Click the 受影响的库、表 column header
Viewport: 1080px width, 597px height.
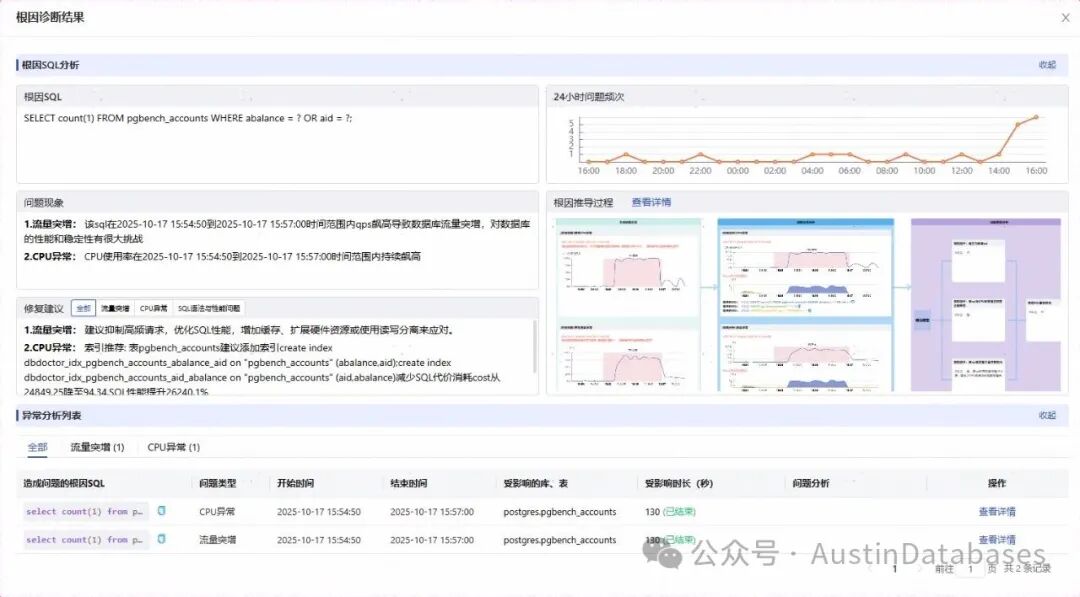click(x=536, y=483)
